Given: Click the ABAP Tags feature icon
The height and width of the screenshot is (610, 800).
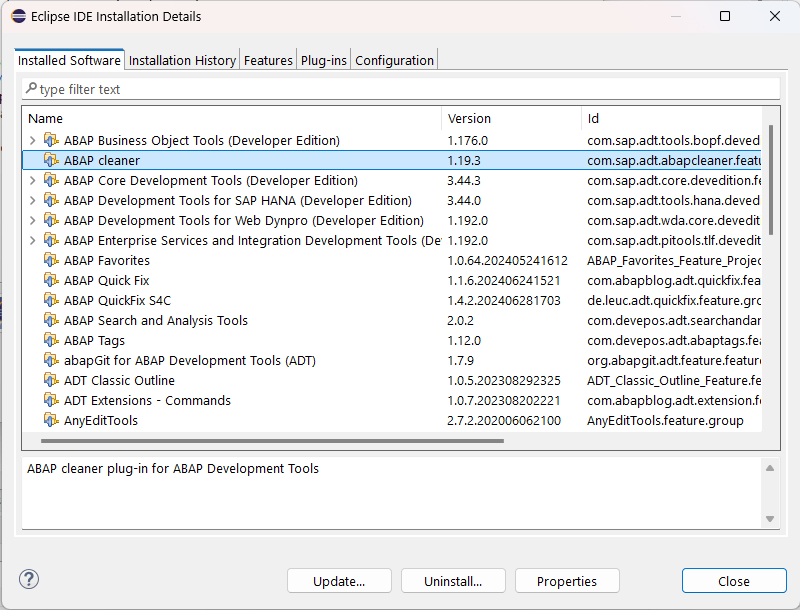Looking at the screenshot, I should pyautogui.click(x=51, y=340).
